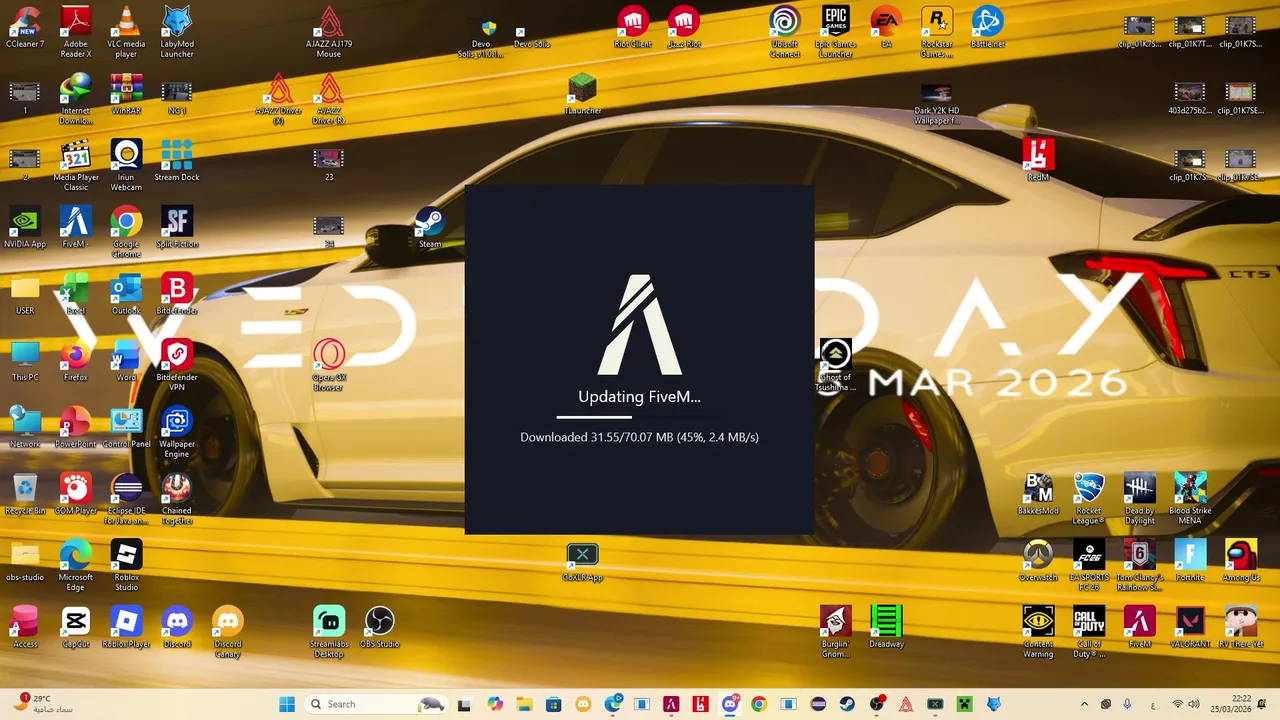Screen dimensions: 1280x720
Task: Open the GOM Player desktop shortcut
Action: click(76, 495)
